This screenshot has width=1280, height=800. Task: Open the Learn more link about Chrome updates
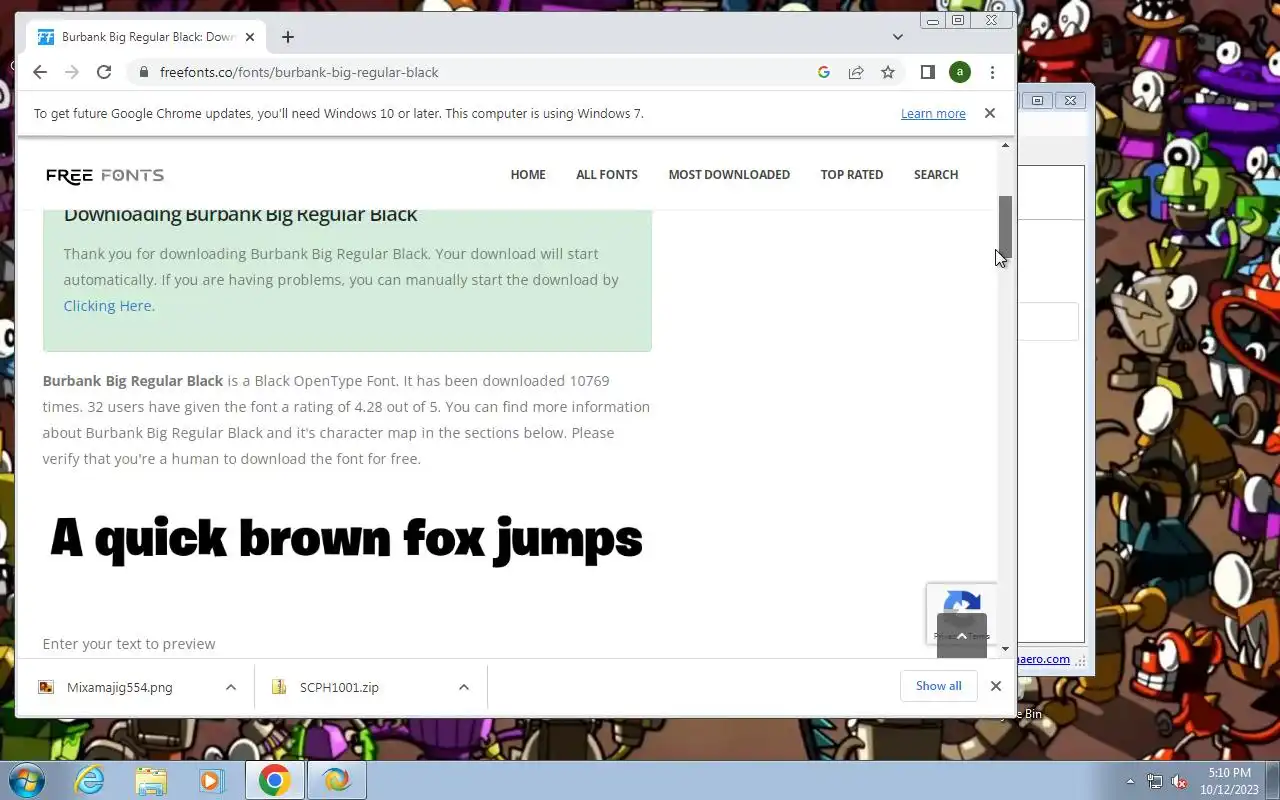(933, 114)
